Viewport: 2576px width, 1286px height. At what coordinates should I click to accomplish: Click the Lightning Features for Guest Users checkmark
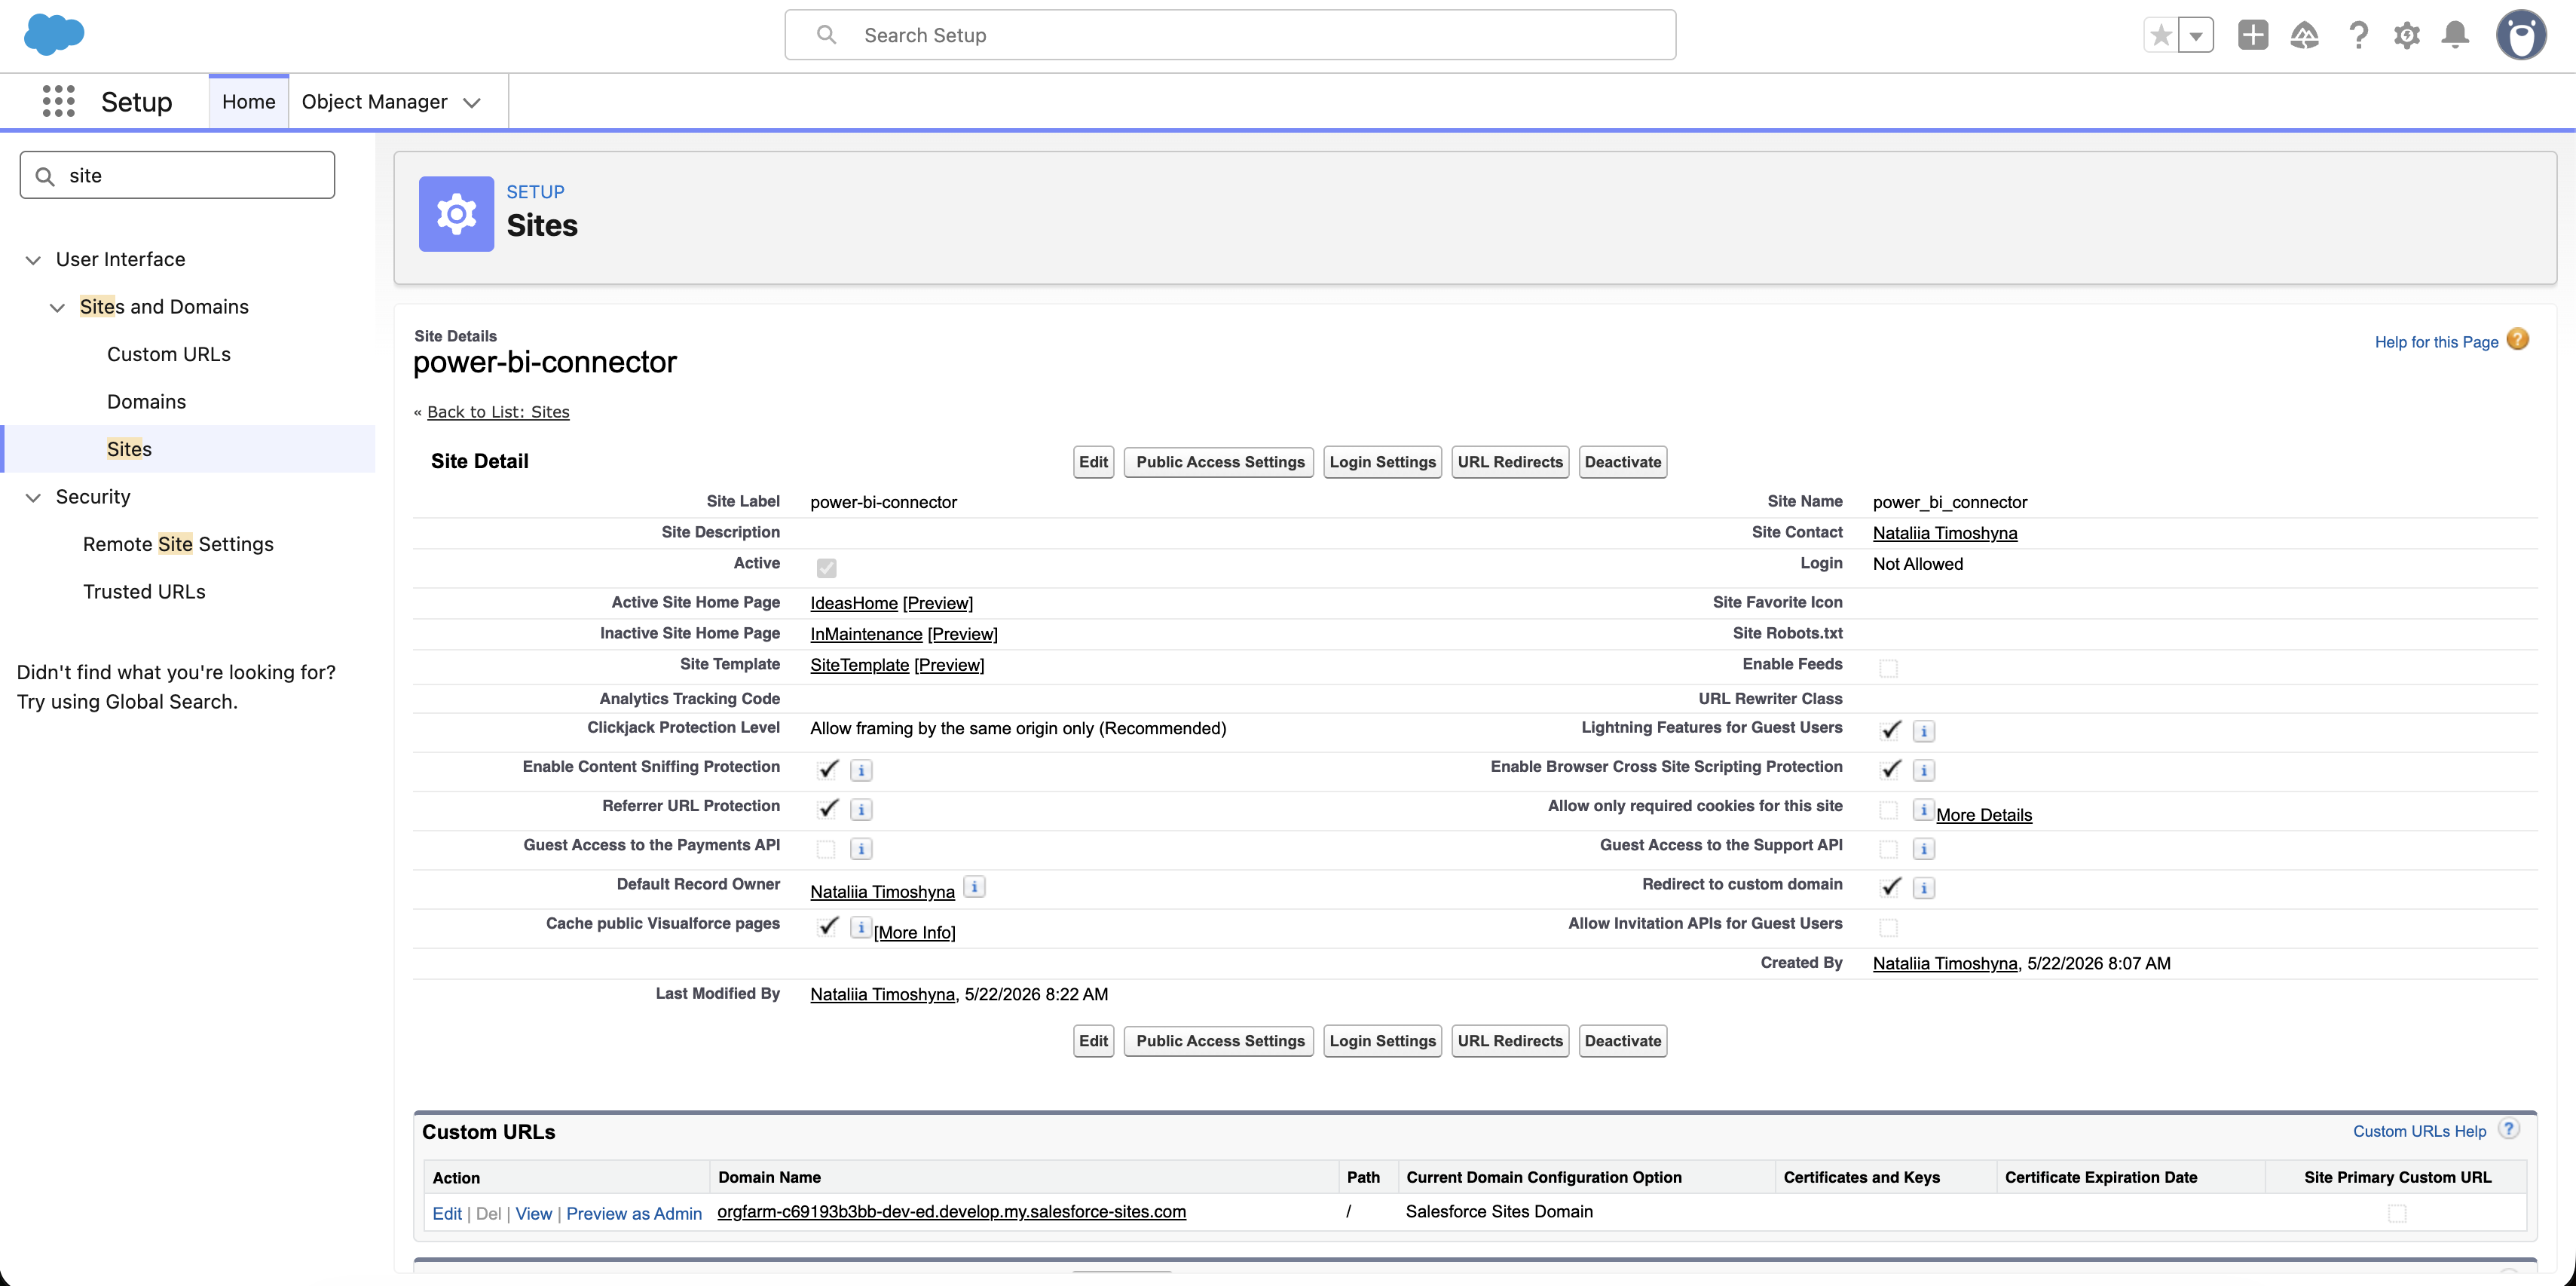click(x=1890, y=730)
